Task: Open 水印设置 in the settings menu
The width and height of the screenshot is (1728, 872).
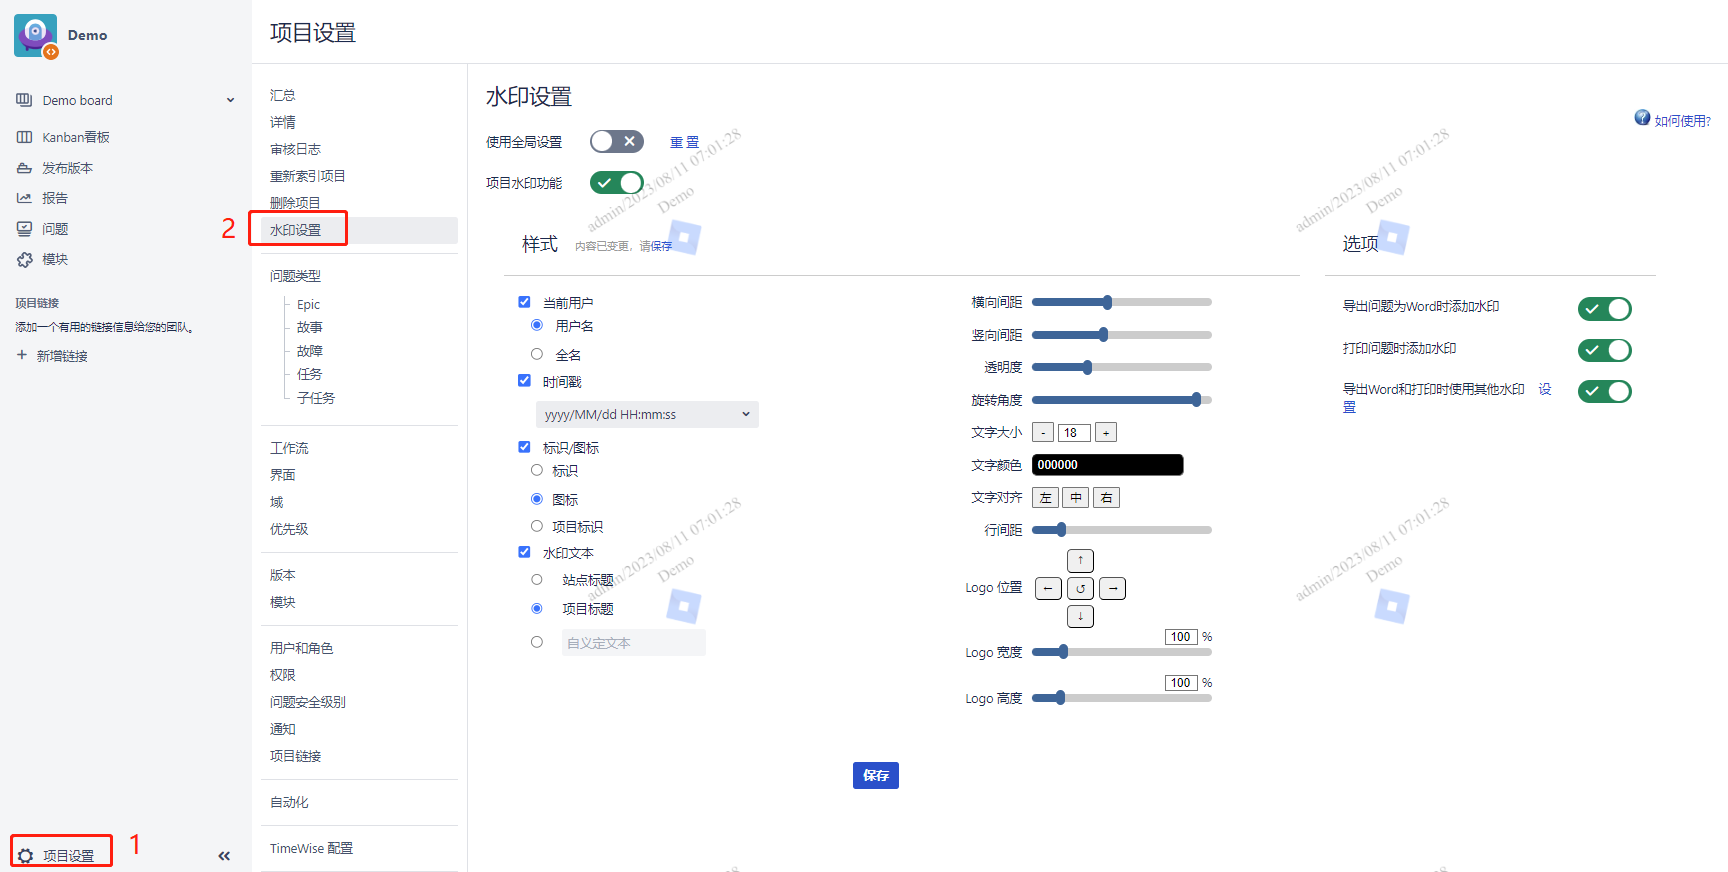Action: pyautogui.click(x=296, y=230)
